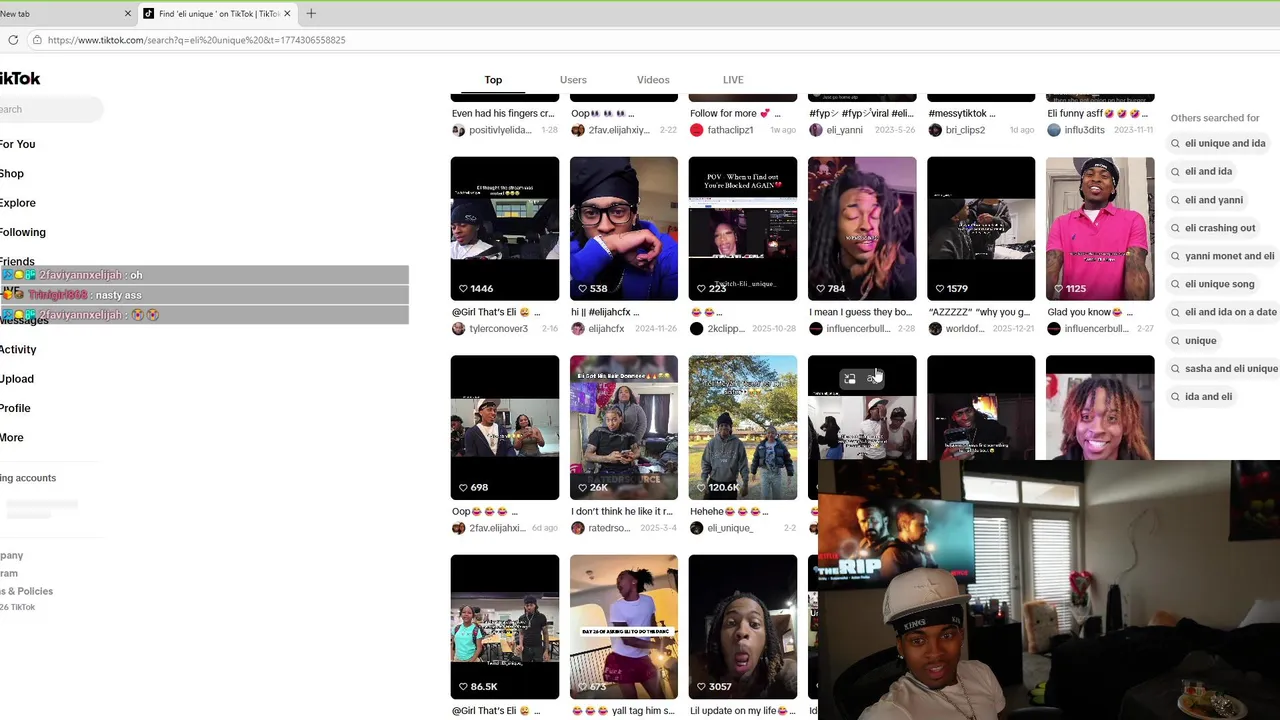This screenshot has width=1280, height=720.
Task: Open influ3dits profile avatar icon
Action: pyautogui.click(x=1053, y=130)
